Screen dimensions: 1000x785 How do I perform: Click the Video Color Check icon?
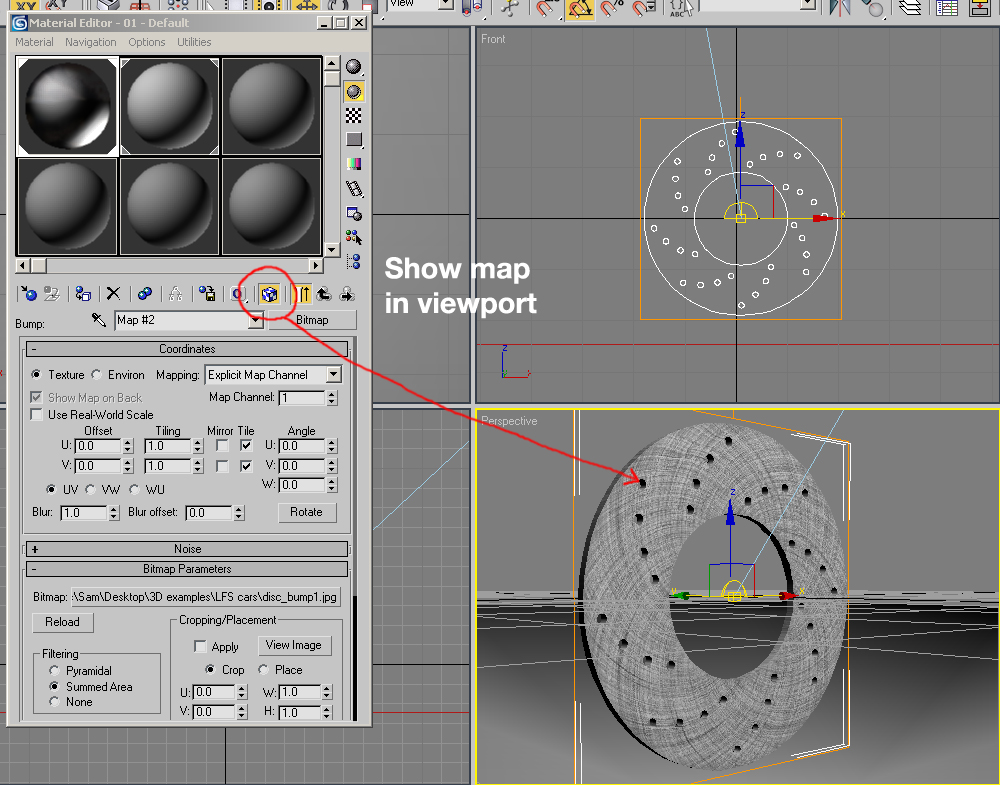pyautogui.click(x=354, y=164)
